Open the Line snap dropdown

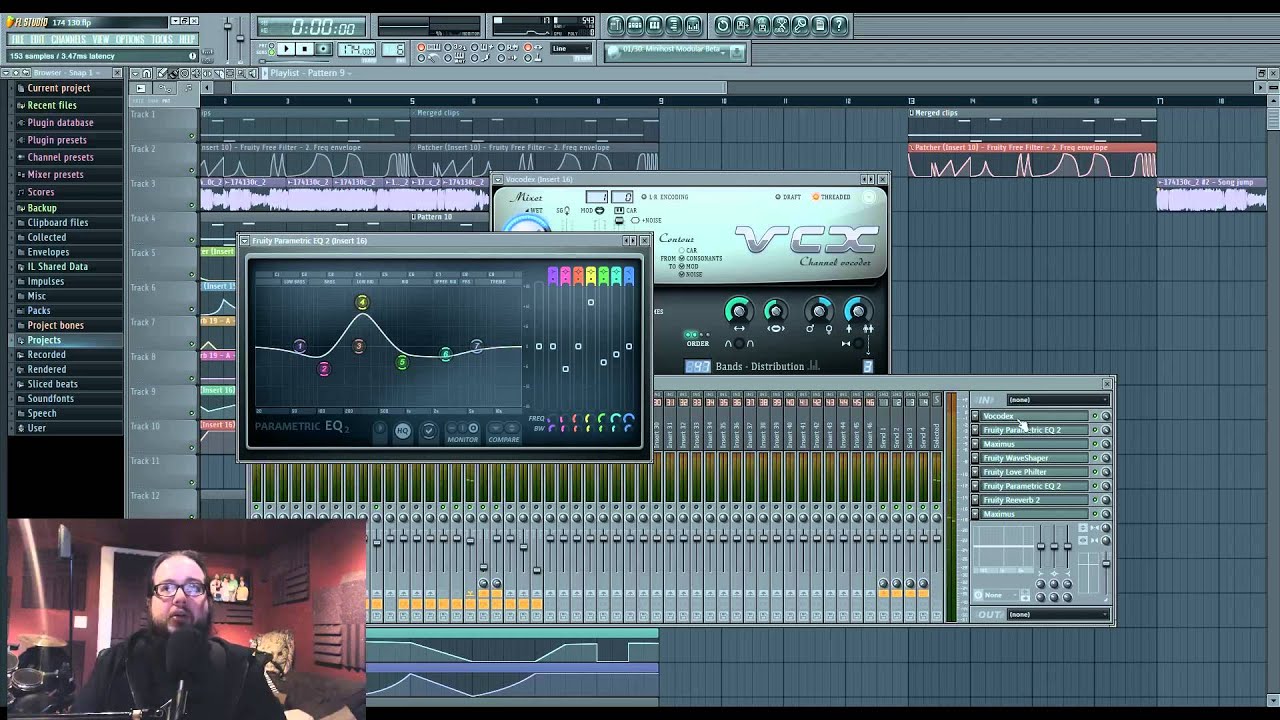(x=572, y=49)
